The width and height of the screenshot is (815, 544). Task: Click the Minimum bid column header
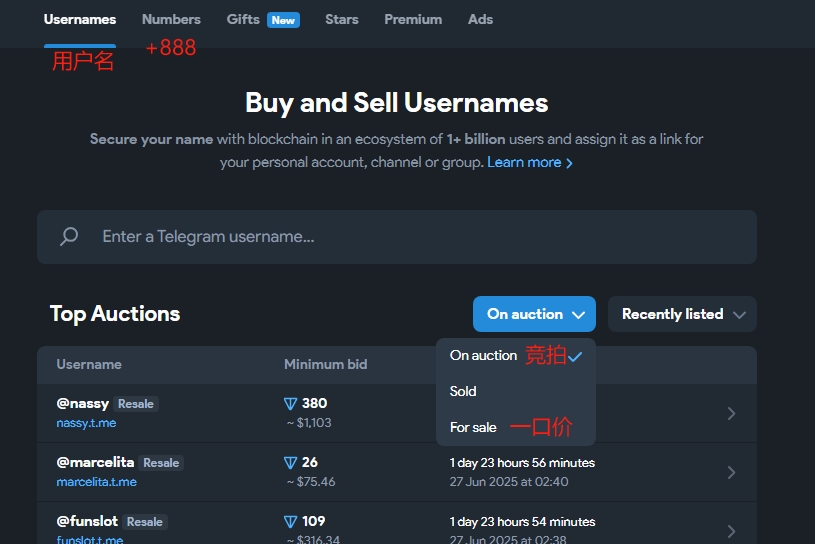pos(326,364)
